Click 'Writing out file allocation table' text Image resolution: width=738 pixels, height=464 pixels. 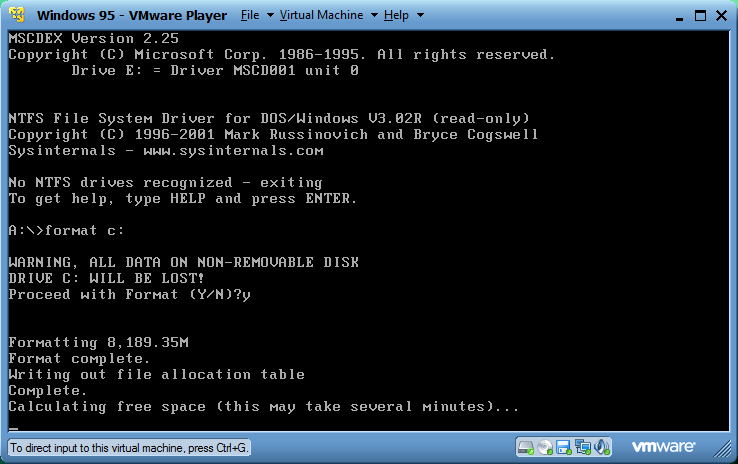point(156,375)
